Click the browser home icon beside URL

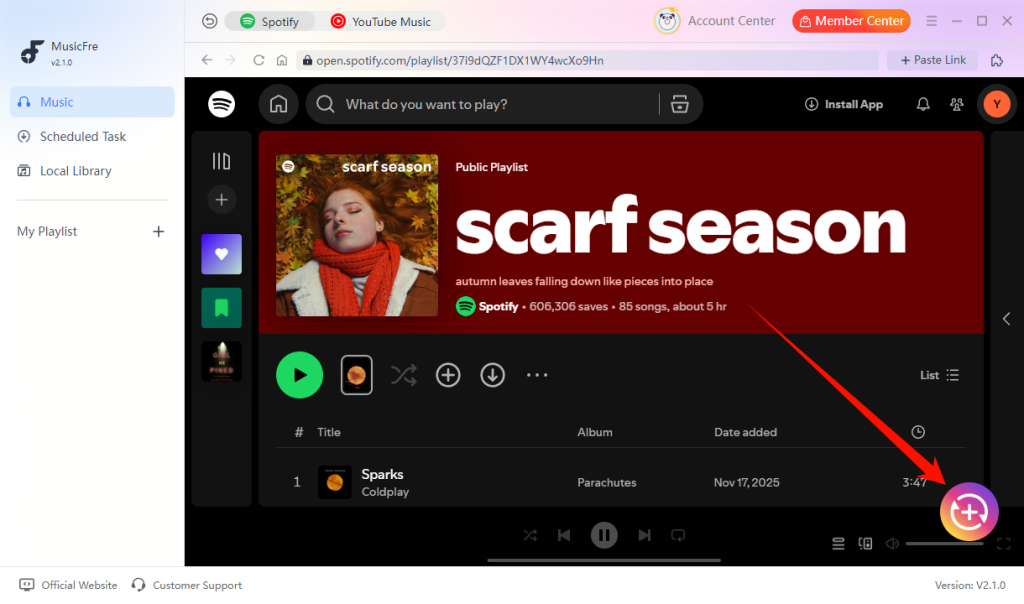tap(282, 60)
